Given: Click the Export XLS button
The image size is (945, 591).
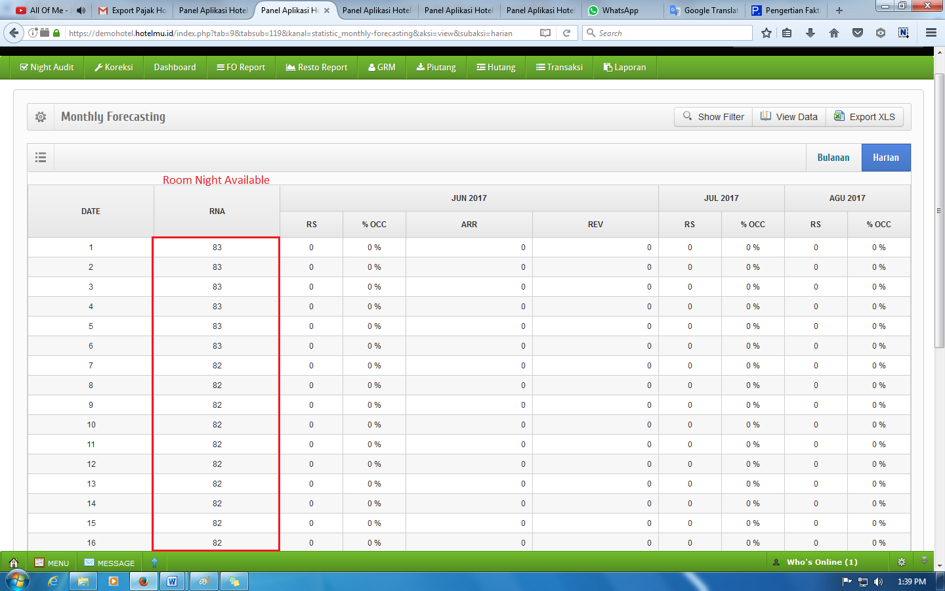Looking at the screenshot, I should click(x=864, y=117).
